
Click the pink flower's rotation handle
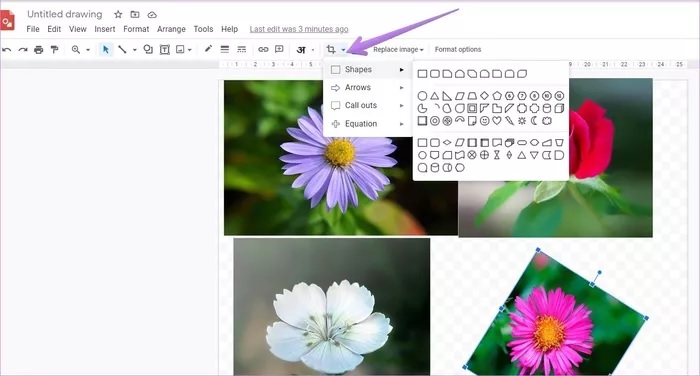[600, 272]
